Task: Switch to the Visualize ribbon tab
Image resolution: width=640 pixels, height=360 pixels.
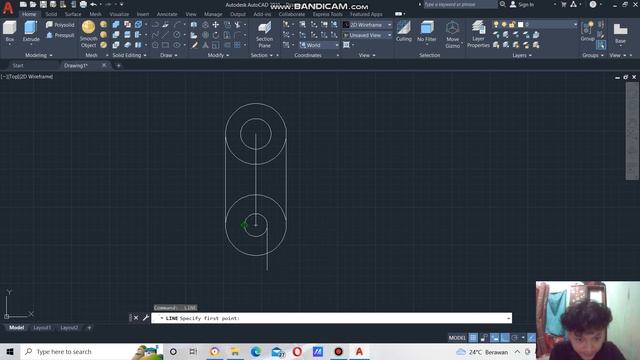Action: (119, 14)
